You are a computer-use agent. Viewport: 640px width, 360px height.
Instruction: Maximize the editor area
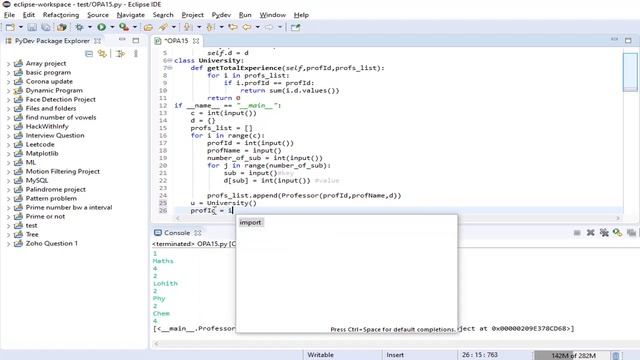pyautogui.click(x=628, y=40)
